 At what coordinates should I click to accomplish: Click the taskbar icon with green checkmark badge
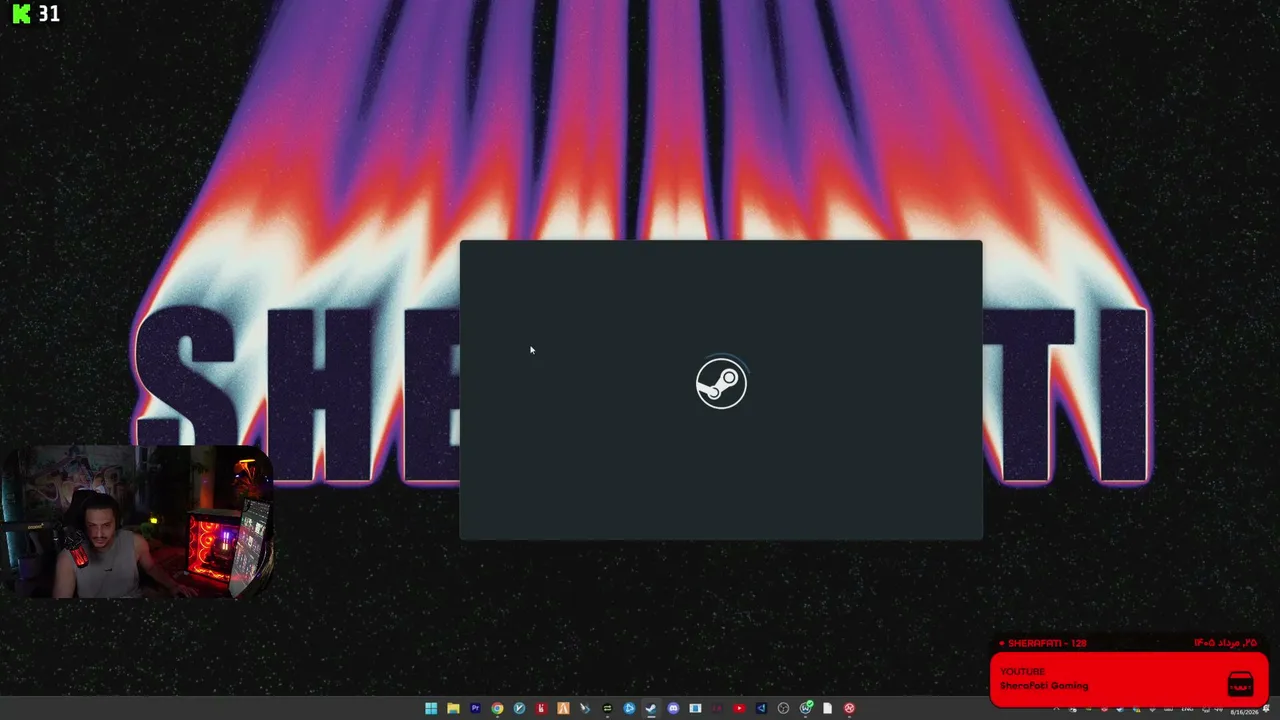tap(806, 708)
